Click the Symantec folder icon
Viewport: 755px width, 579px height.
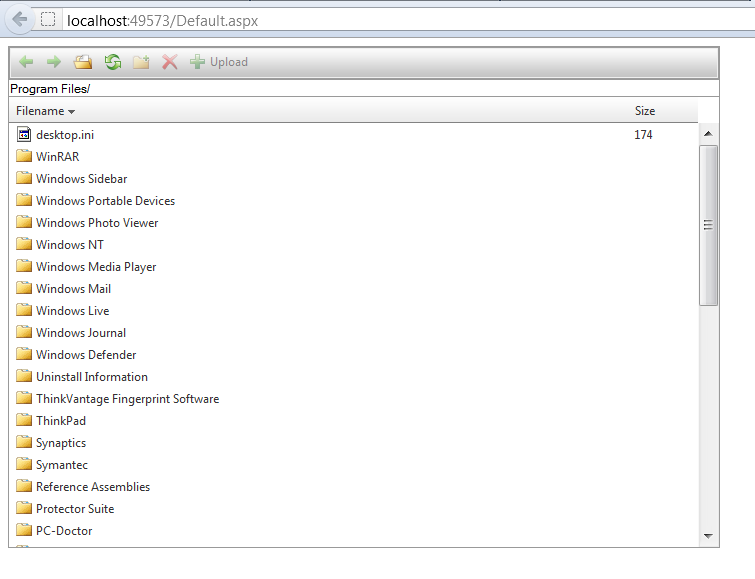coord(24,464)
